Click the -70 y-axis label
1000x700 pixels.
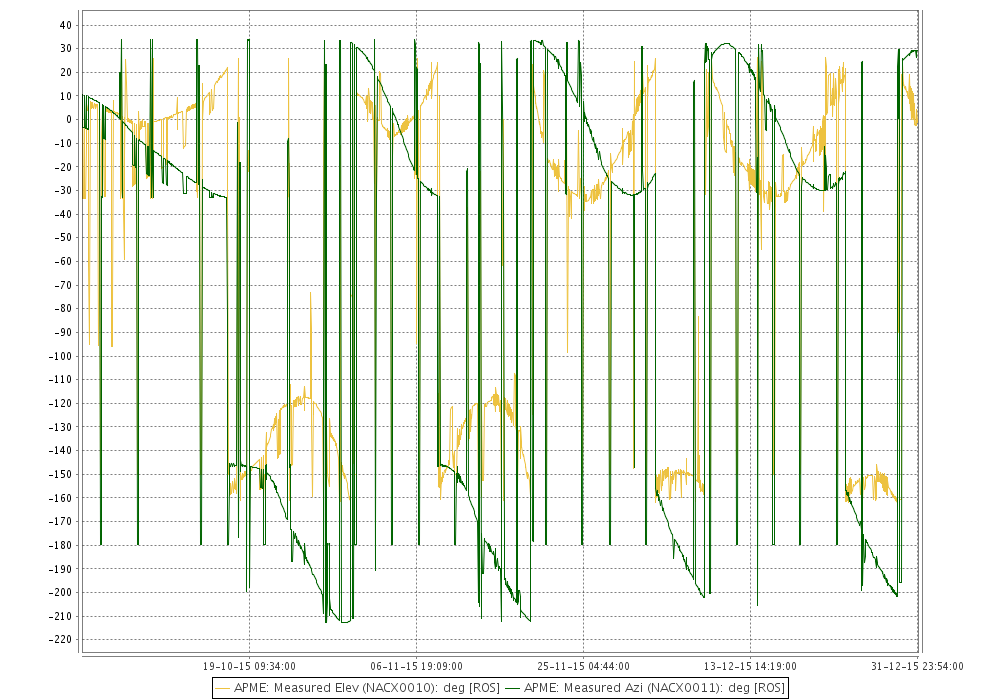click(63, 285)
